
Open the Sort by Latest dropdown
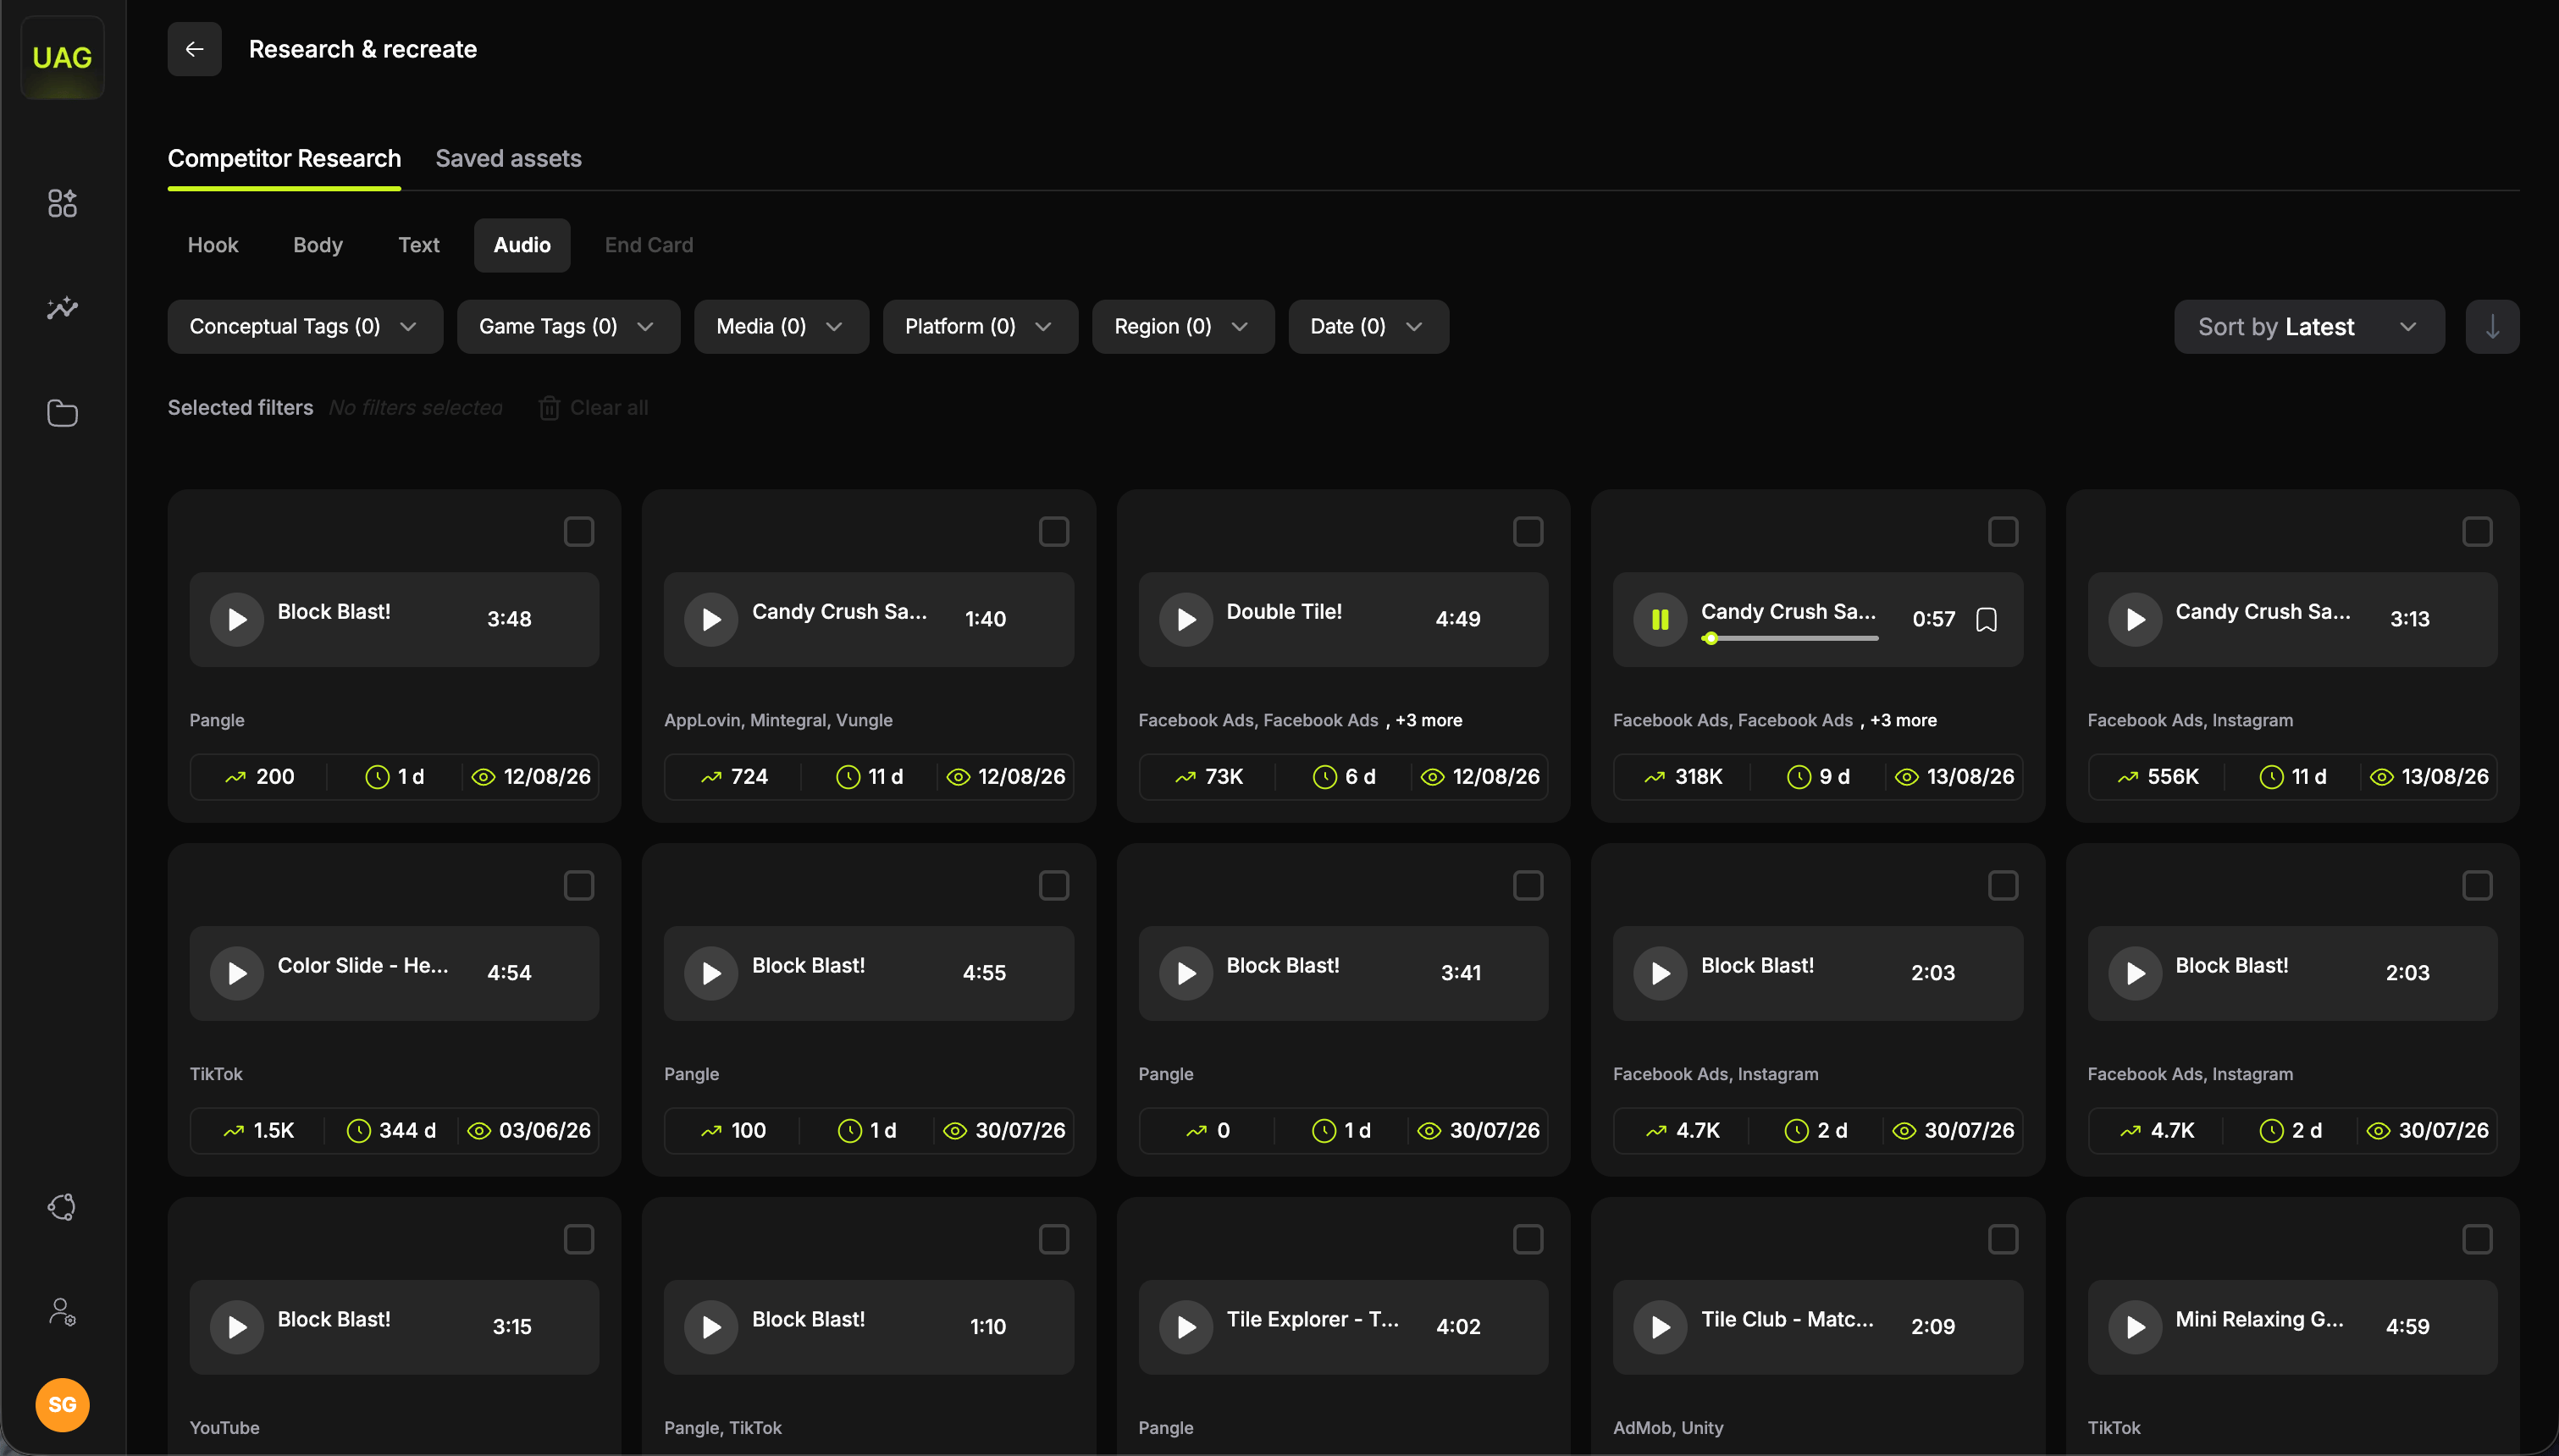(x=2309, y=327)
